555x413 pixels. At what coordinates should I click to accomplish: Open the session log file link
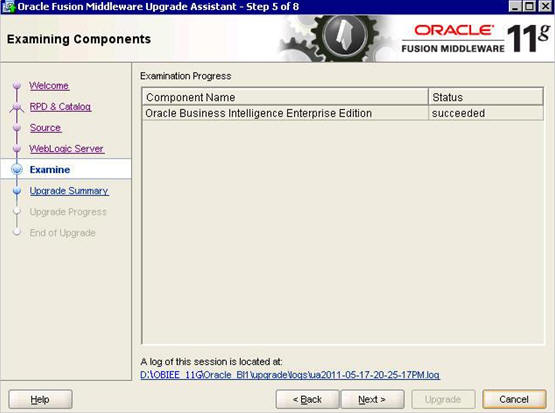(290, 375)
